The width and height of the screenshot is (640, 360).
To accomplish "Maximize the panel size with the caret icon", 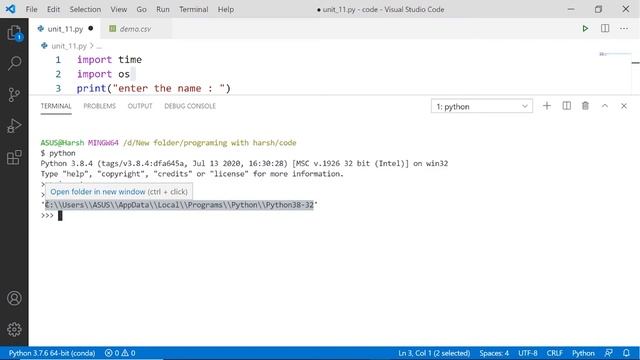I will [605, 106].
